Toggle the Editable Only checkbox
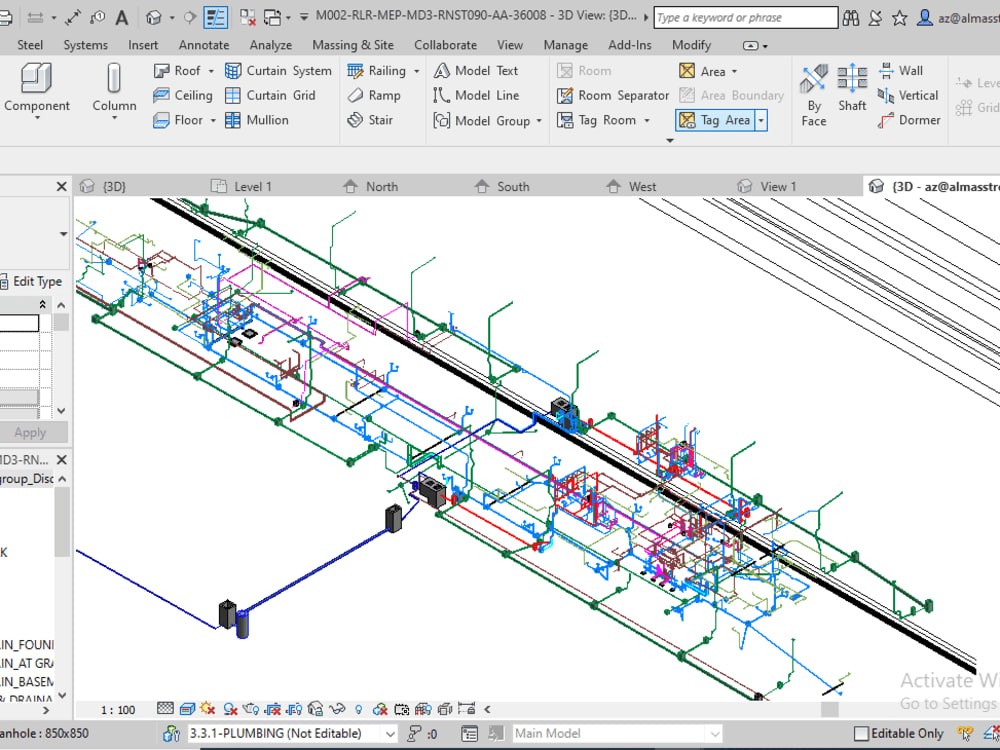This screenshot has height=750, width=1000. pyautogui.click(x=861, y=734)
